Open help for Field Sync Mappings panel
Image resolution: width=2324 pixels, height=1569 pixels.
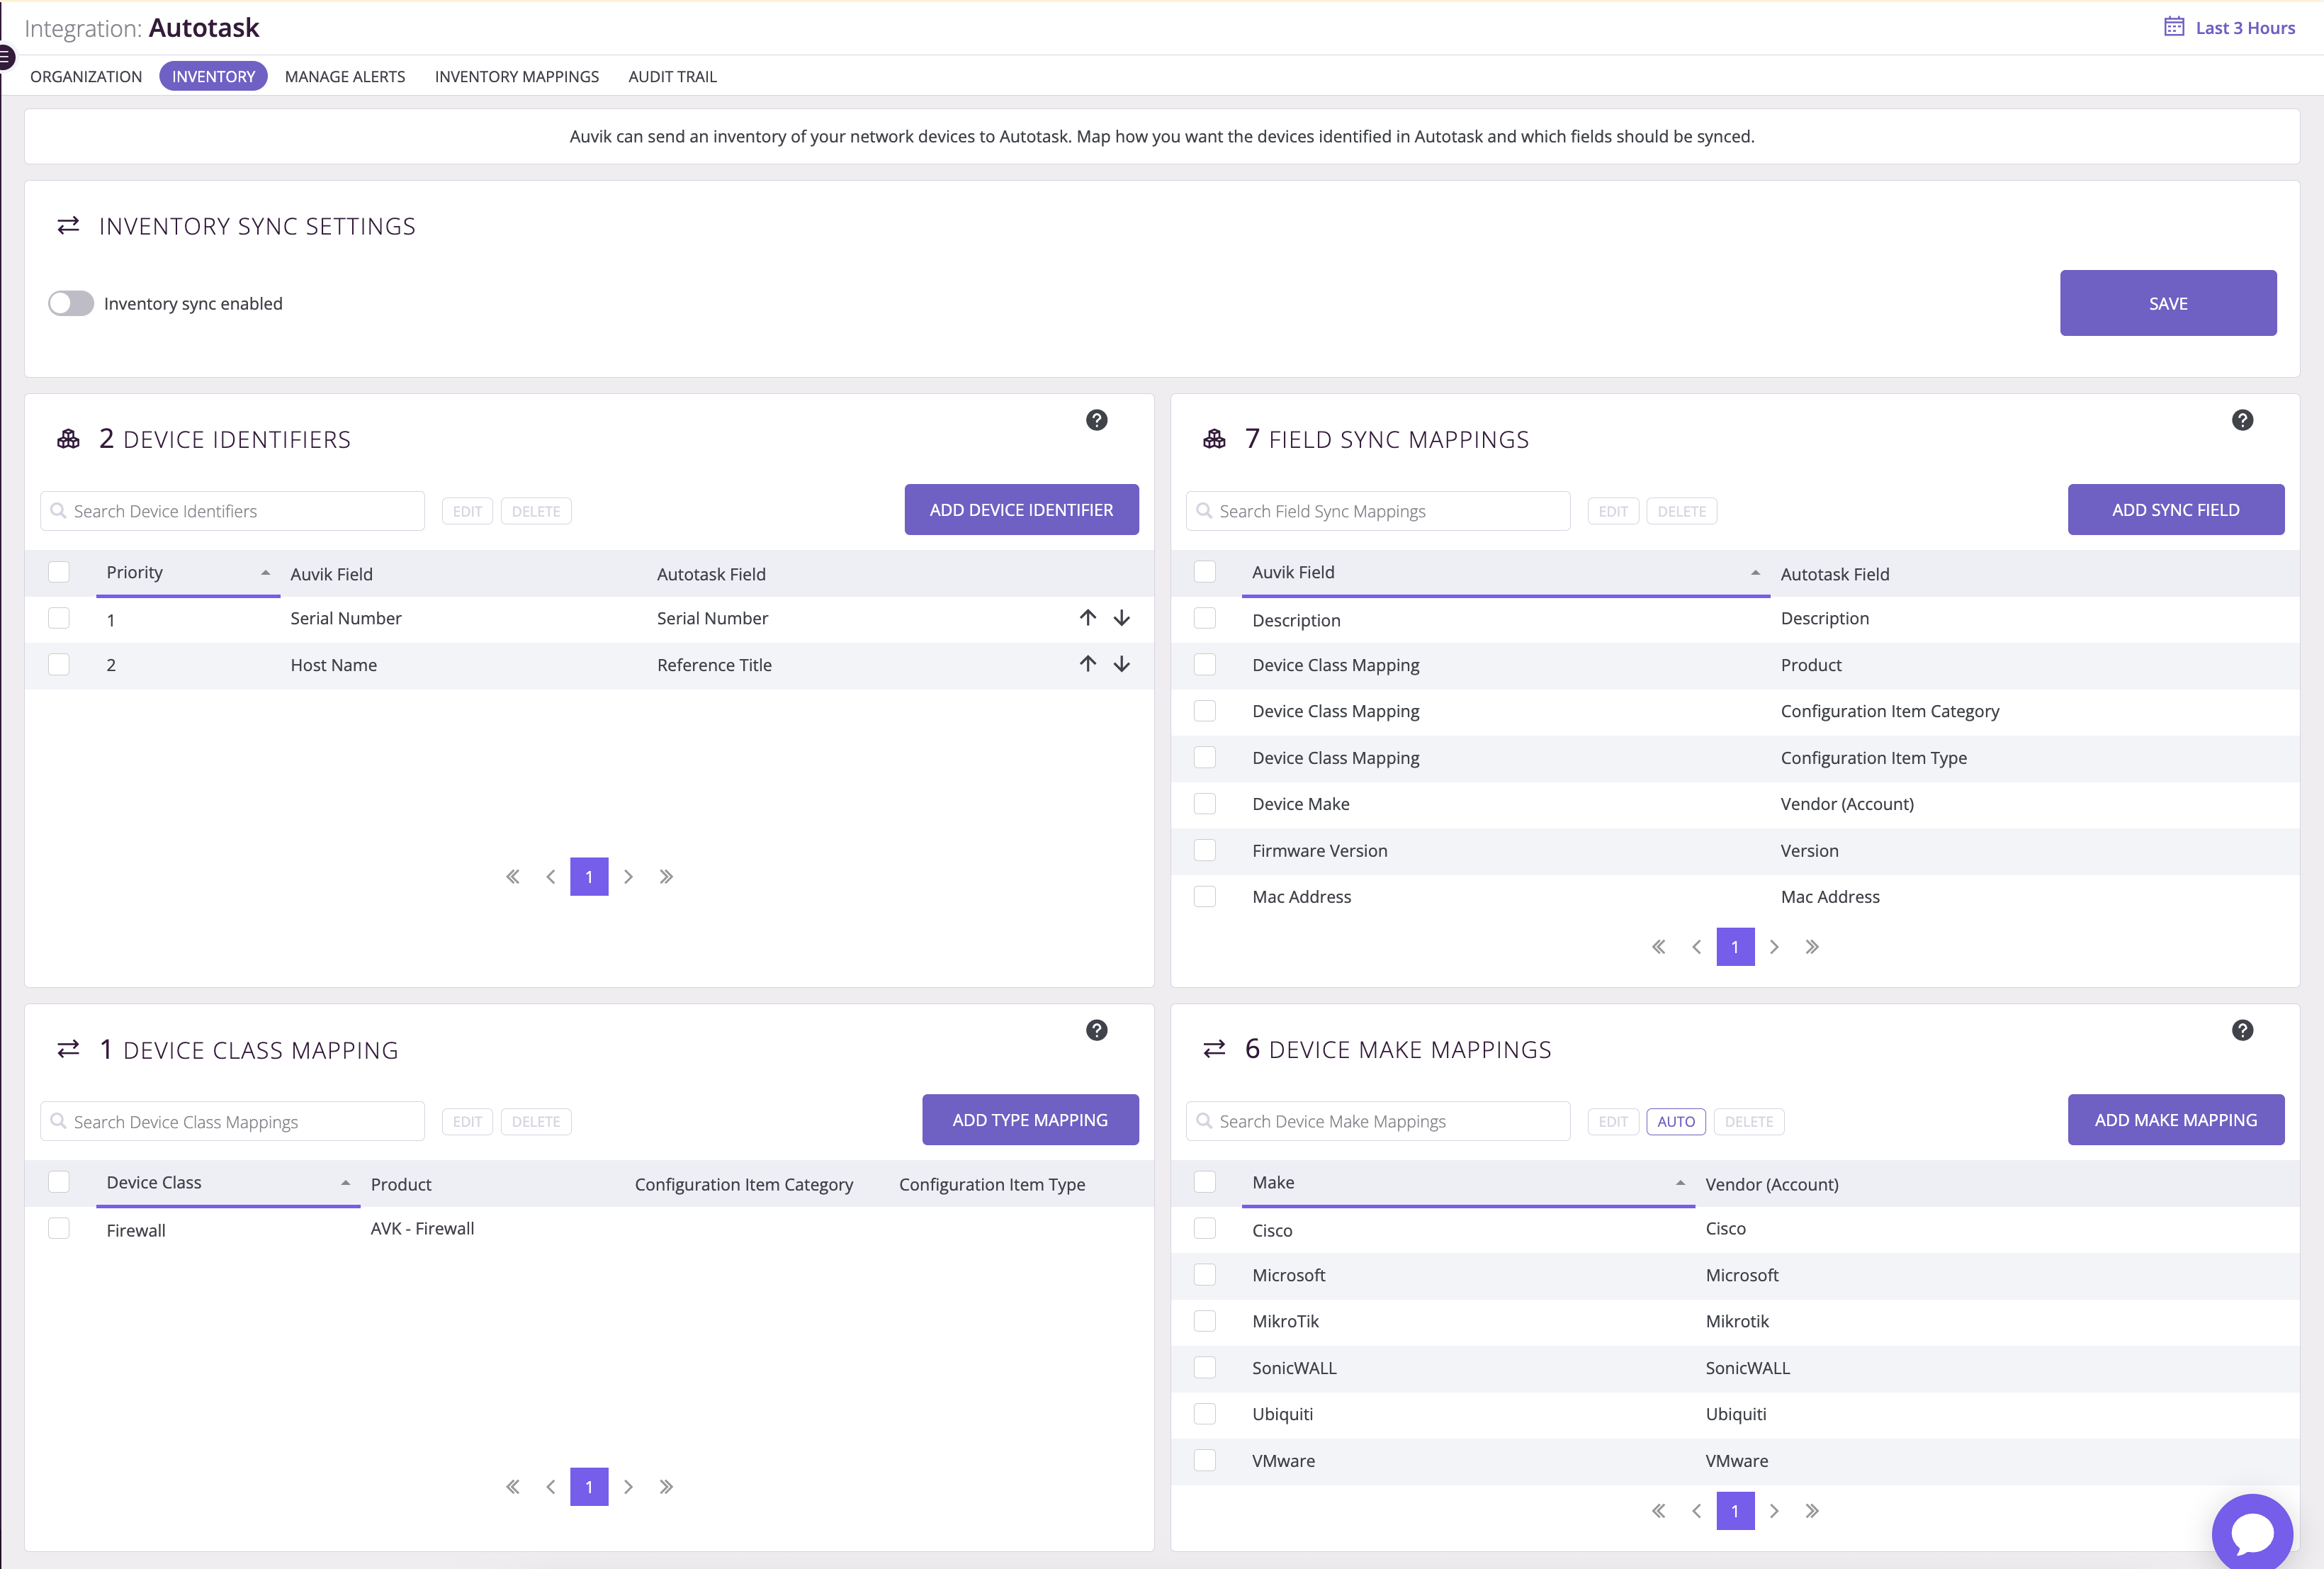point(2242,420)
